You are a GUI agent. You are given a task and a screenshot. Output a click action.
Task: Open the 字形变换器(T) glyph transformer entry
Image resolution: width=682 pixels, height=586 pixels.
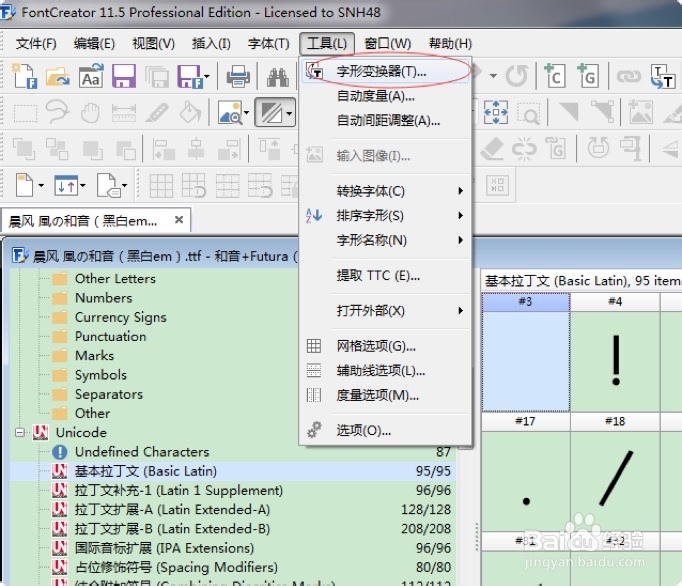point(385,71)
